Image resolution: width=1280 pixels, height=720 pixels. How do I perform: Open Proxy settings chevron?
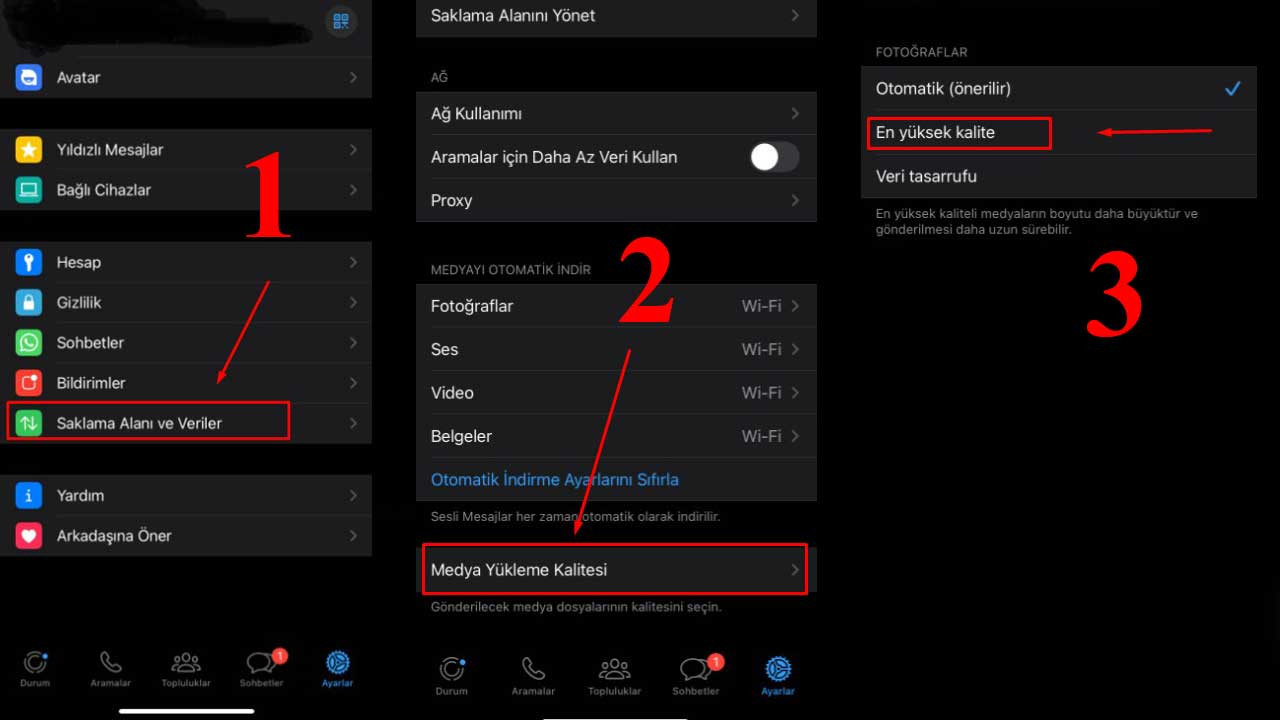[x=795, y=200]
